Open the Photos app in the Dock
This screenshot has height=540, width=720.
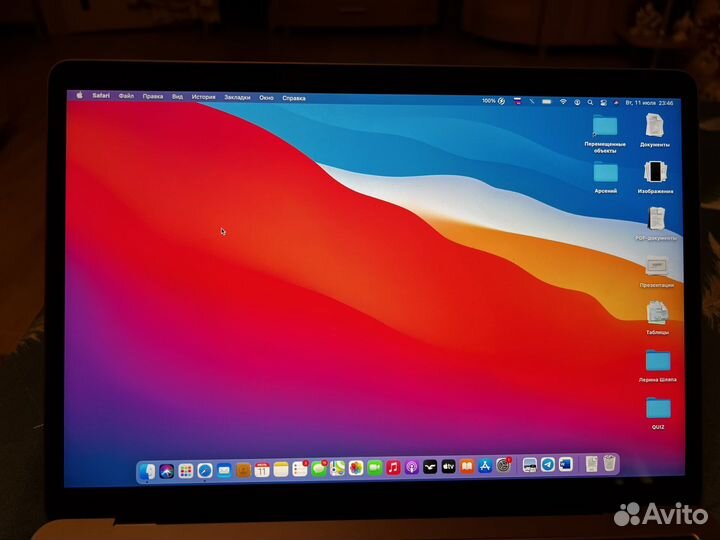tap(356, 468)
